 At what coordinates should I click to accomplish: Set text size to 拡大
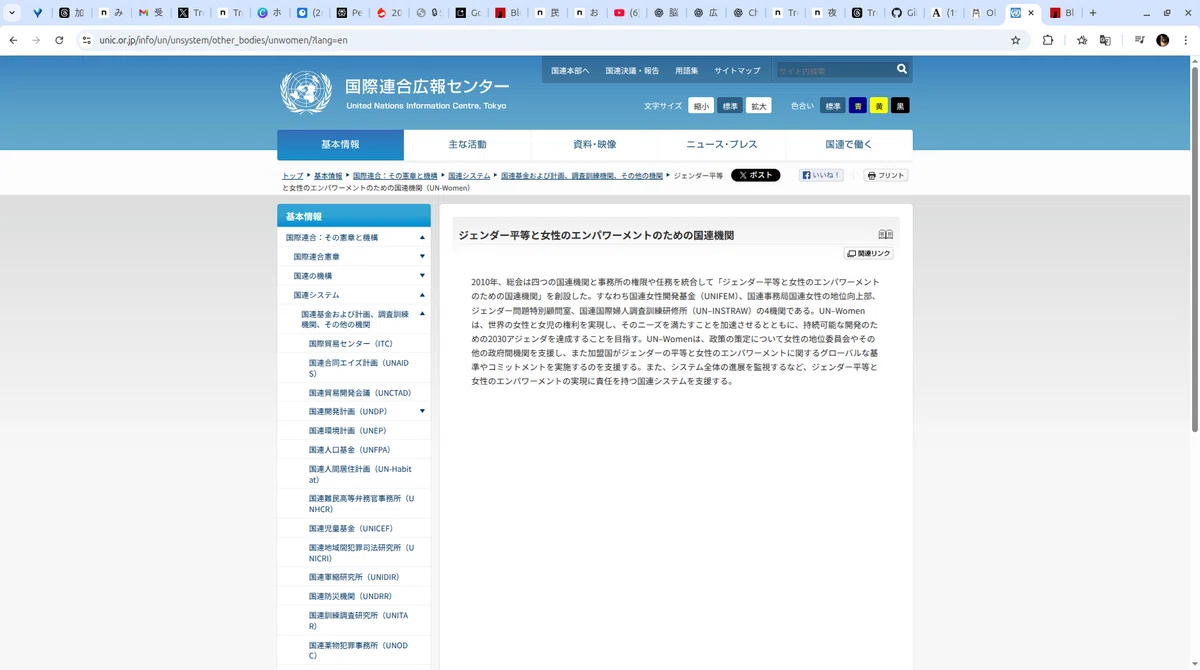point(759,106)
